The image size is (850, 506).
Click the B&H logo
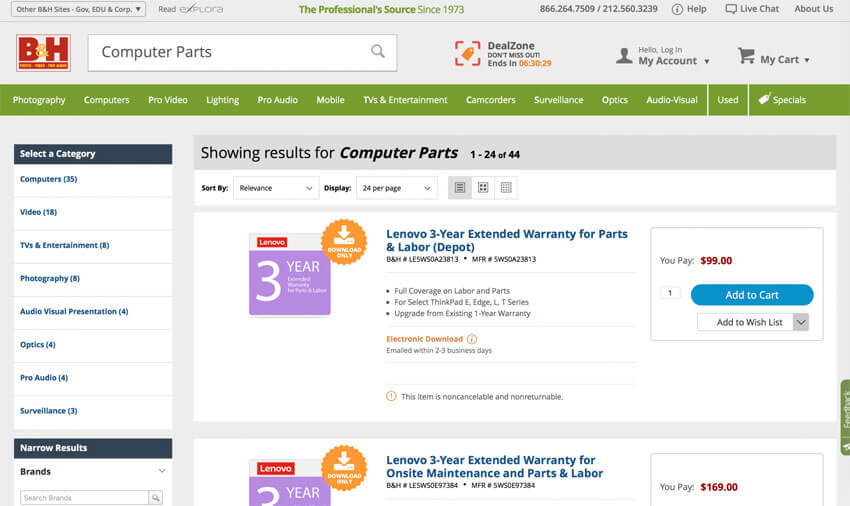[43, 53]
